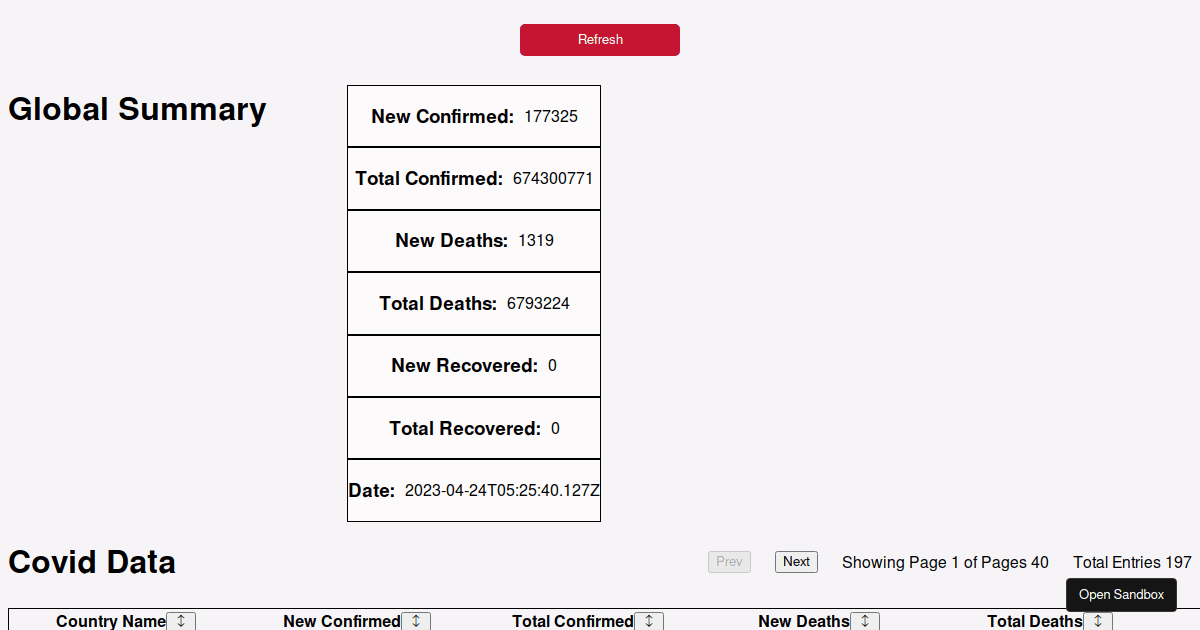Select the Total Confirmed value 674300771

(553, 179)
